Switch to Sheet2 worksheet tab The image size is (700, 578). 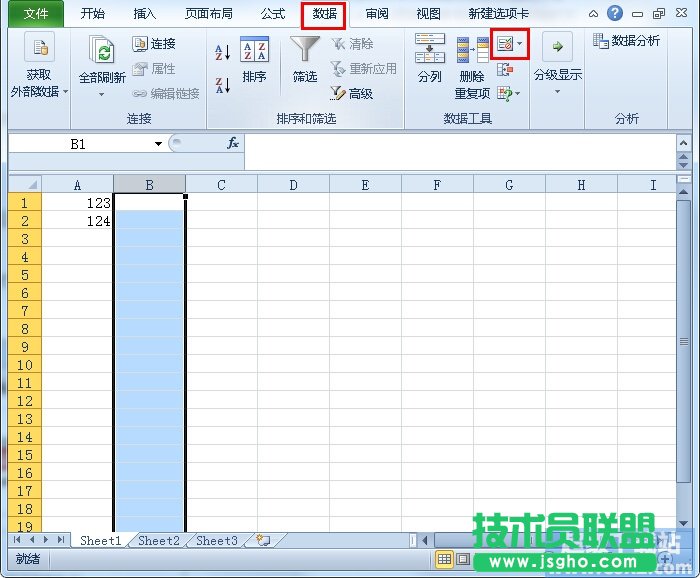(159, 541)
